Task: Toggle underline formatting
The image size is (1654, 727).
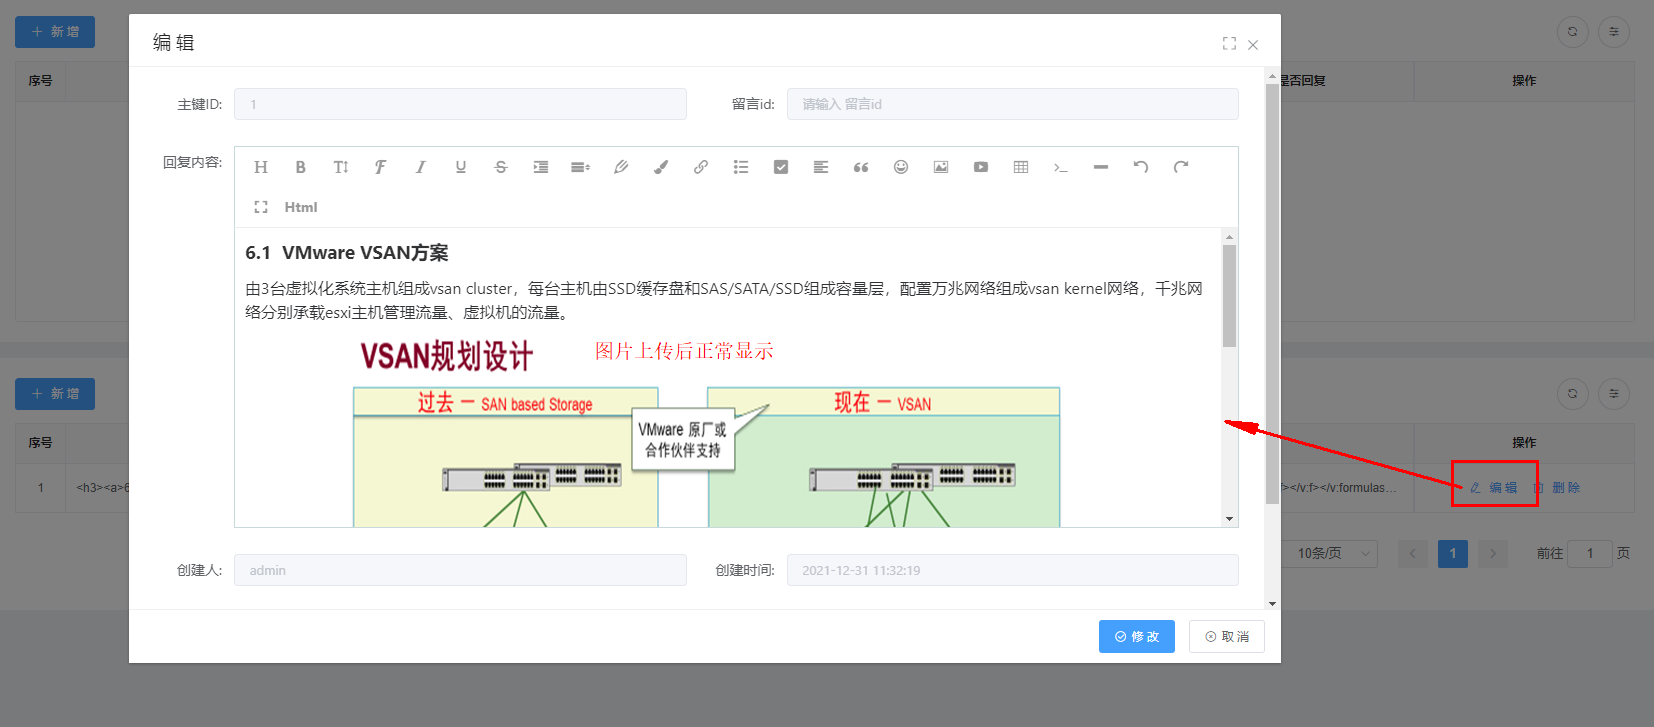Action: coord(461,167)
